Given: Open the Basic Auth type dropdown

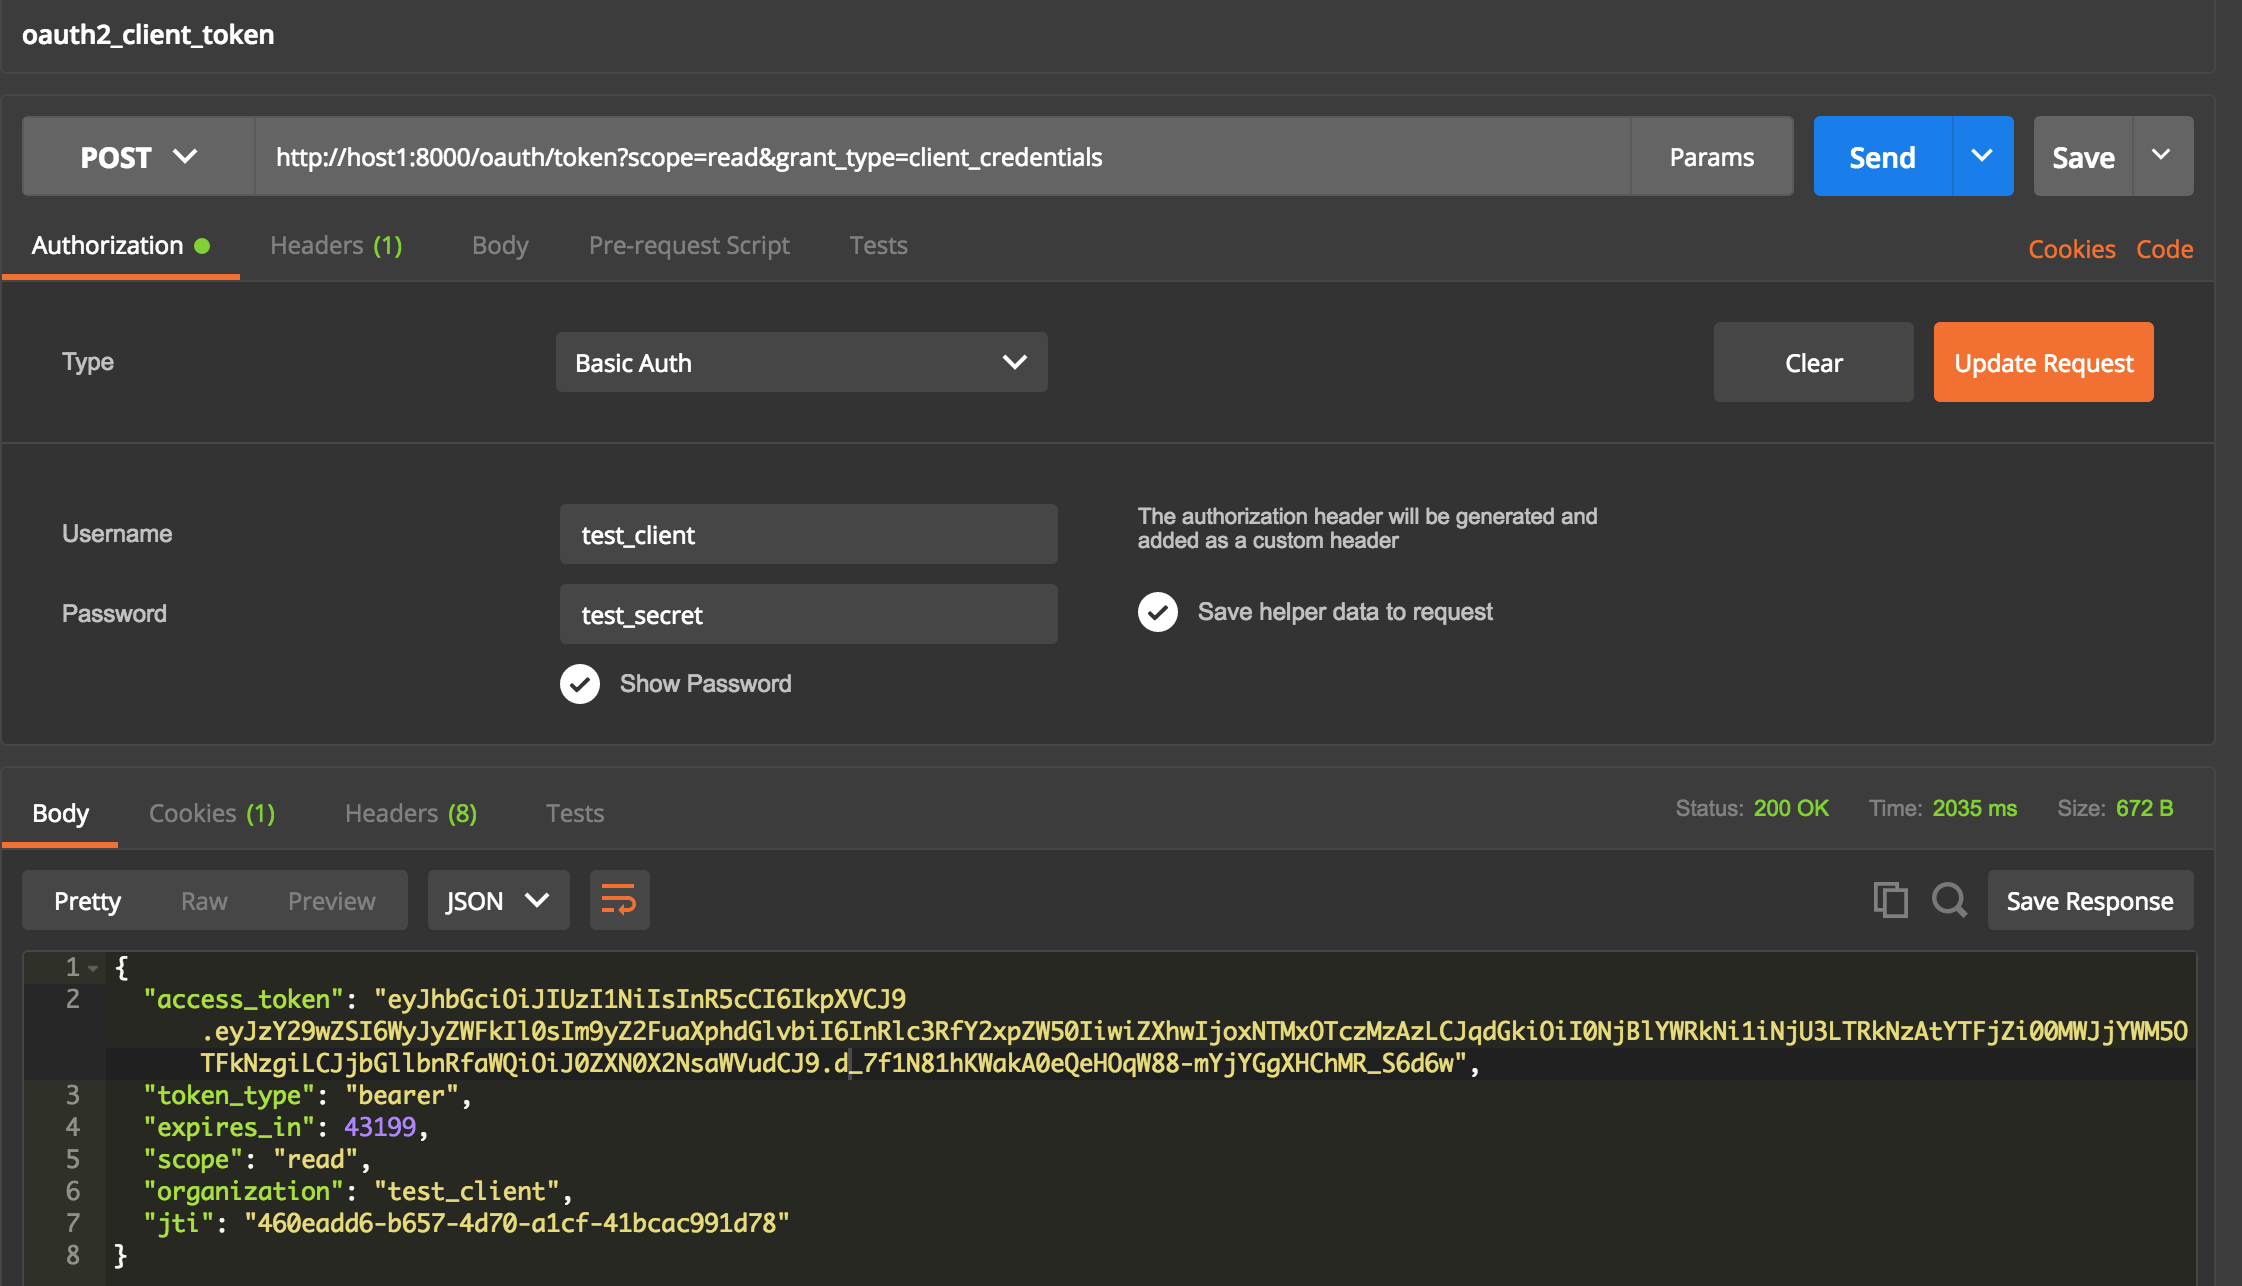Looking at the screenshot, I should (801, 362).
